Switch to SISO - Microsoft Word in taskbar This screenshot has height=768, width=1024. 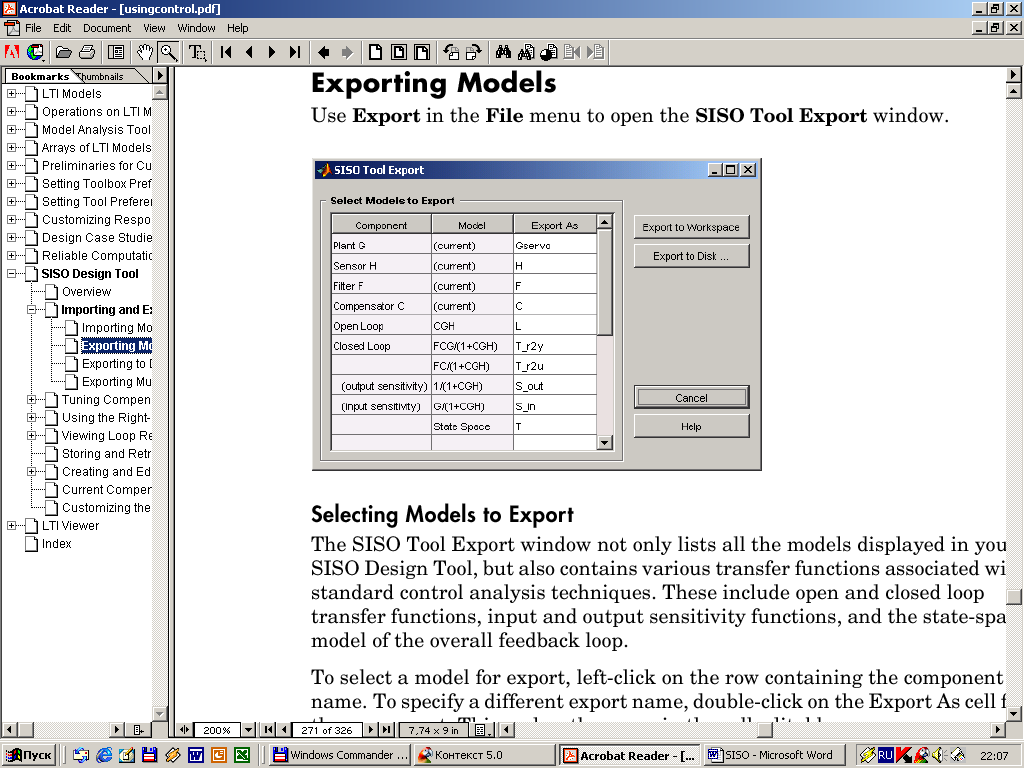770,755
